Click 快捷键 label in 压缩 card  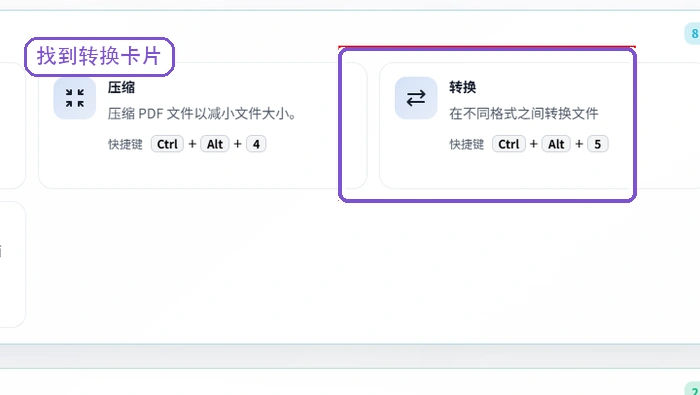(125, 144)
